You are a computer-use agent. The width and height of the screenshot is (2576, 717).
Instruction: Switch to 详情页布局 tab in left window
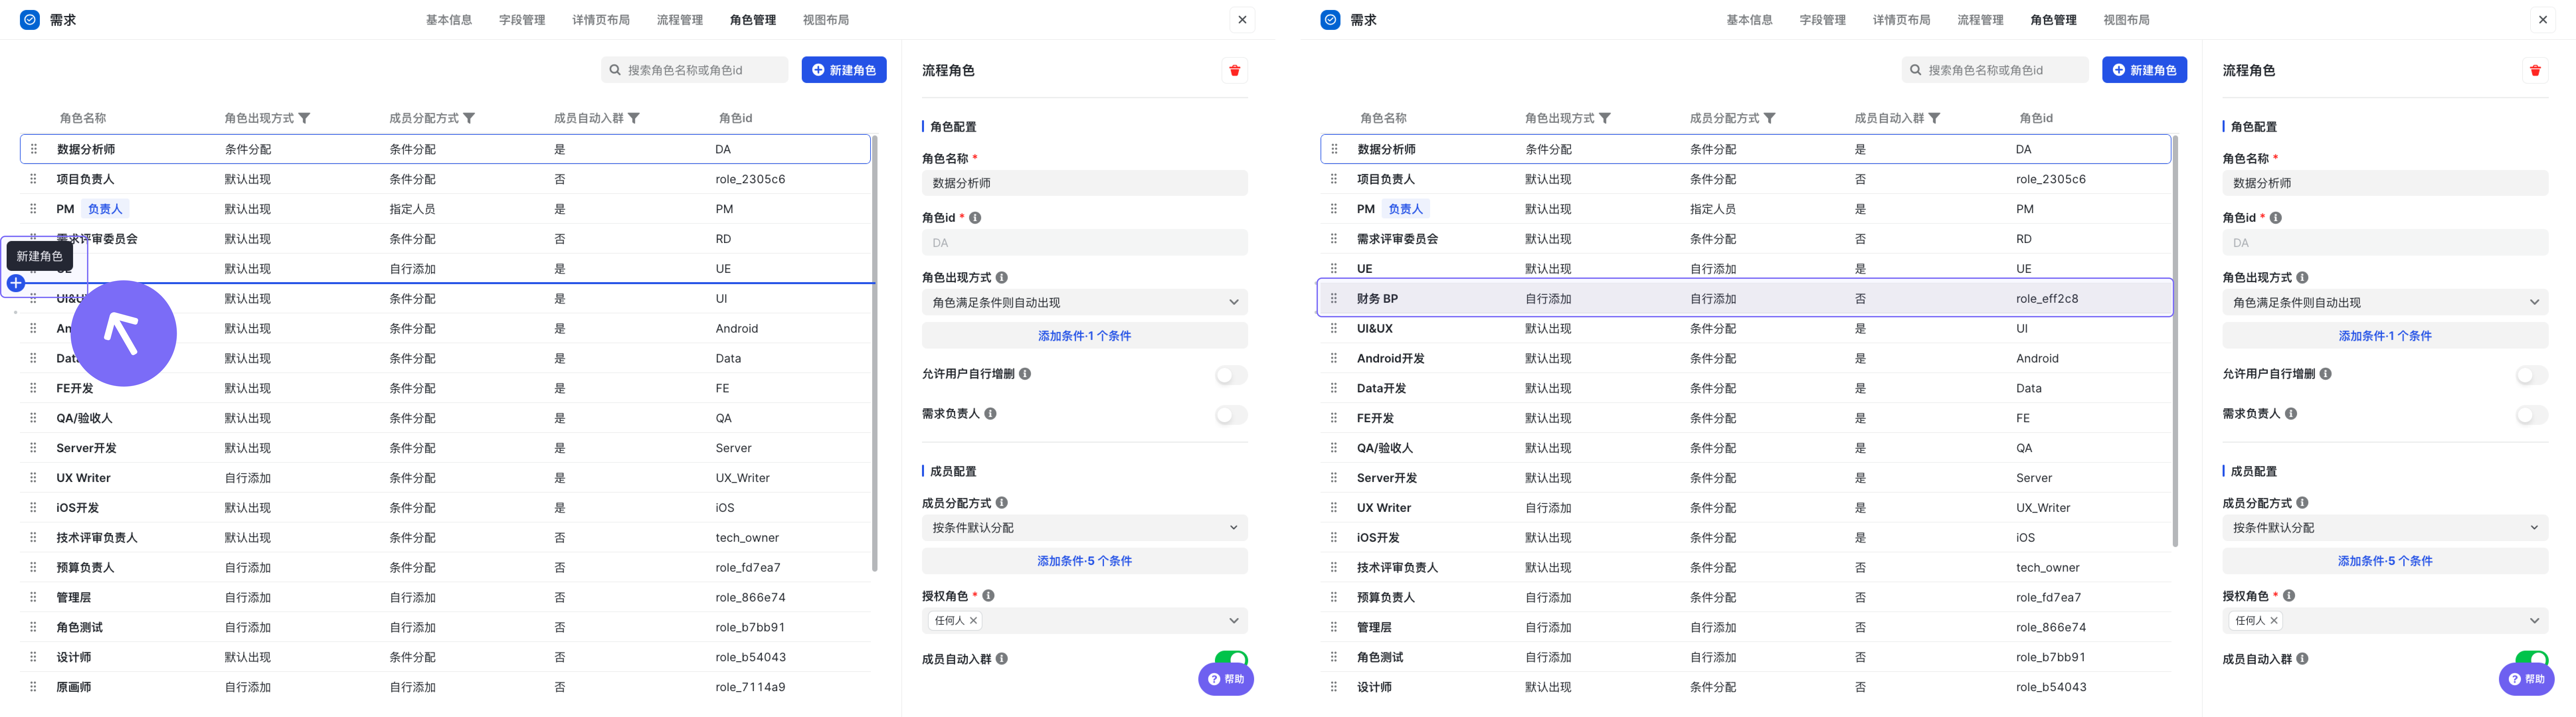(601, 20)
